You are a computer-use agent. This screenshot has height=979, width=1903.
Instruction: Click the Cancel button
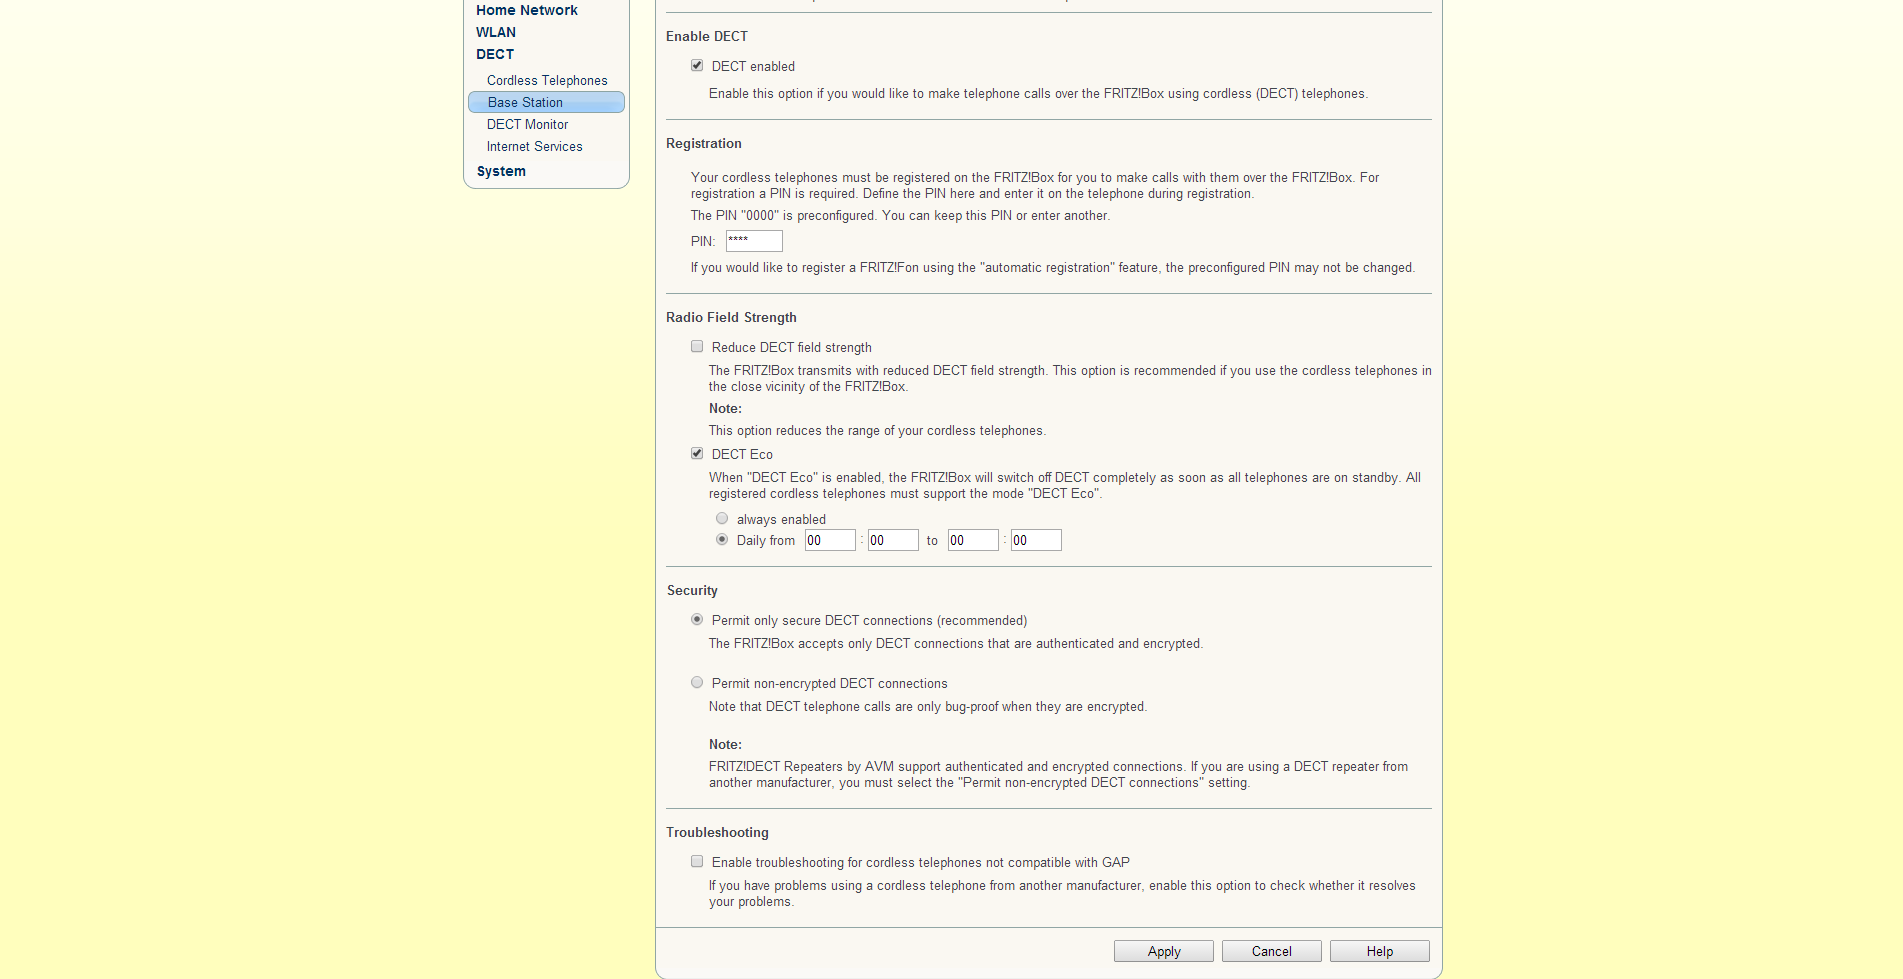pyautogui.click(x=1272, y=951)
